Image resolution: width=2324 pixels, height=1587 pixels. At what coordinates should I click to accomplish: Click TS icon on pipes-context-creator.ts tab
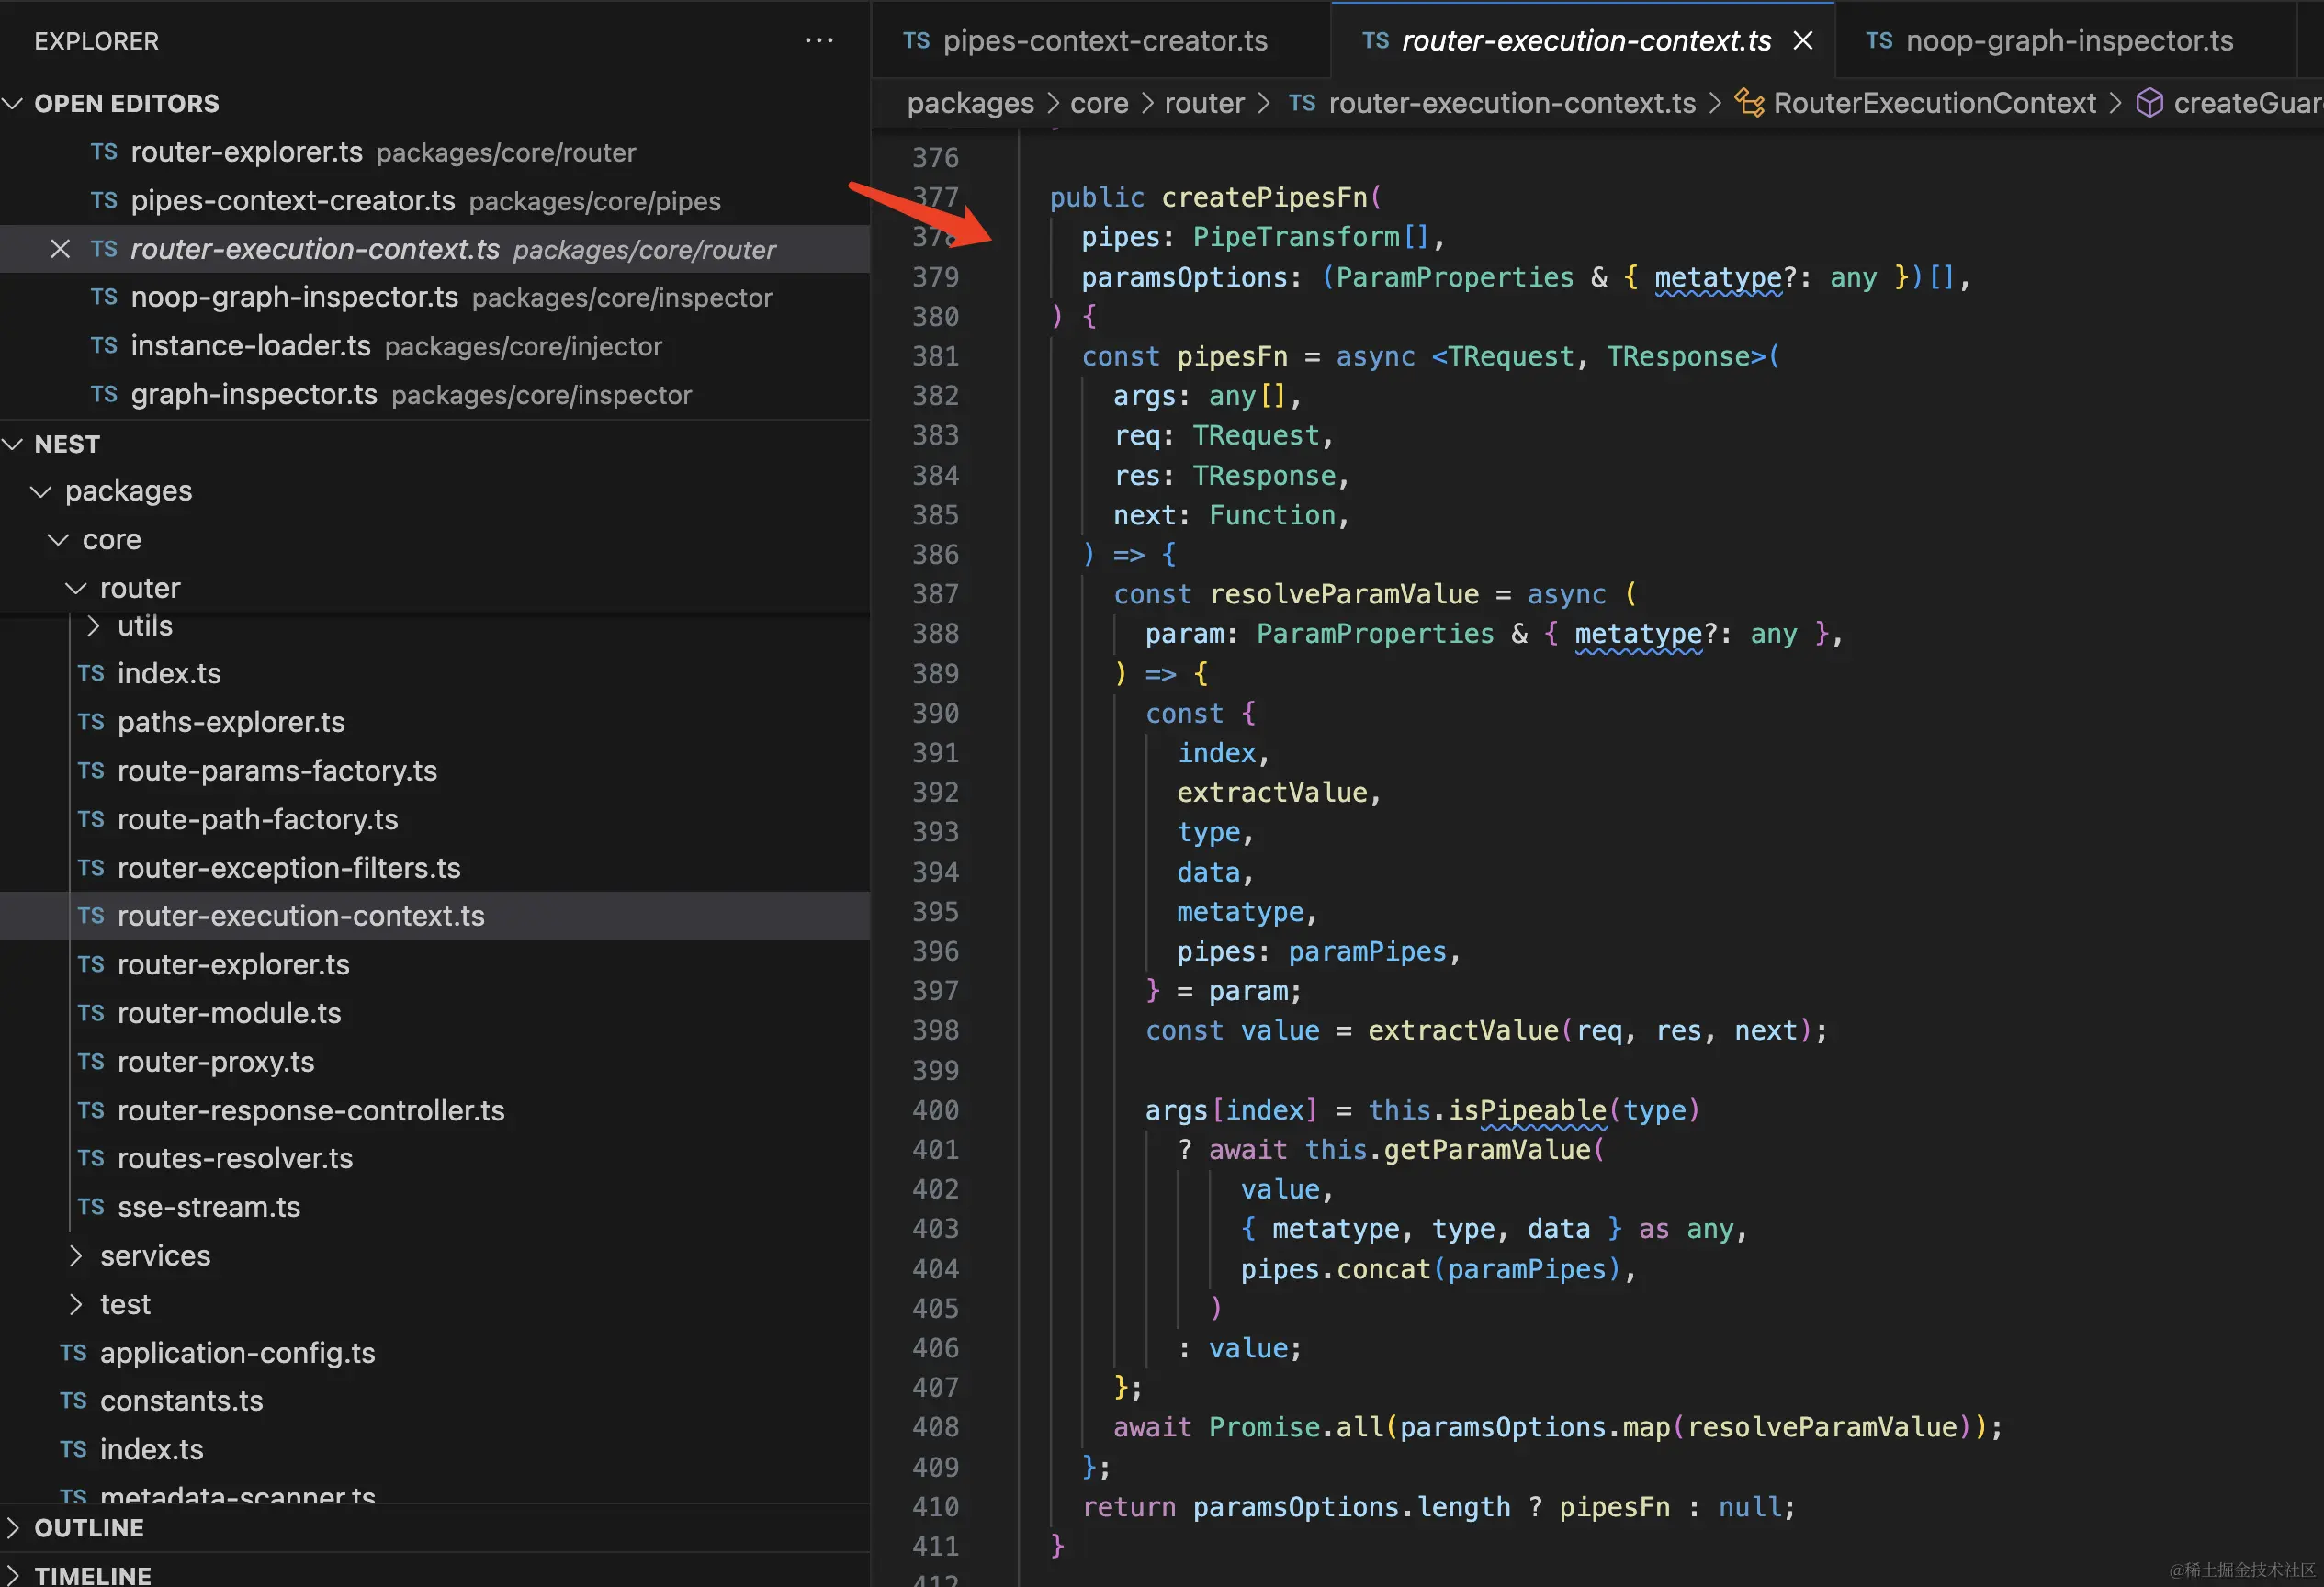pyautogui.click(x=916, y=40)
